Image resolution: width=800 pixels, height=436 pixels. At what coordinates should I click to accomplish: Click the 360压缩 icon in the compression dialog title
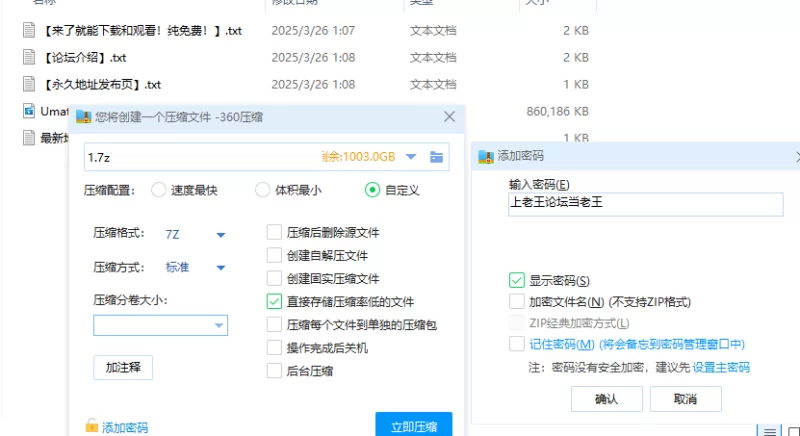pos(83,117)
